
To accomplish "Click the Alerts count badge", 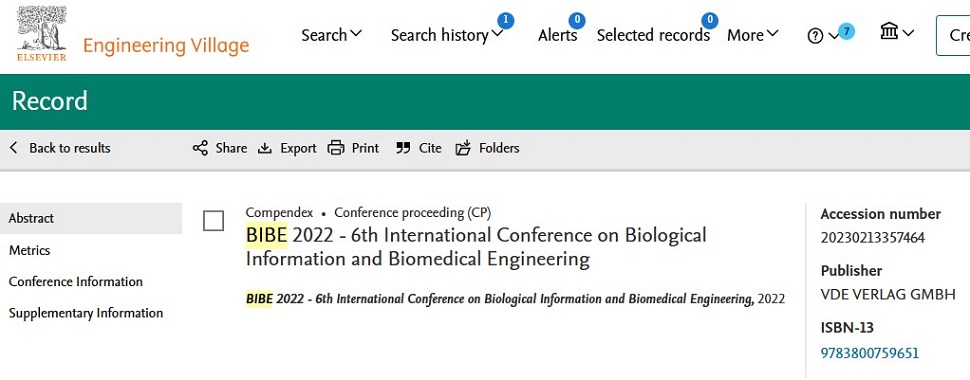I will (577, 20).
